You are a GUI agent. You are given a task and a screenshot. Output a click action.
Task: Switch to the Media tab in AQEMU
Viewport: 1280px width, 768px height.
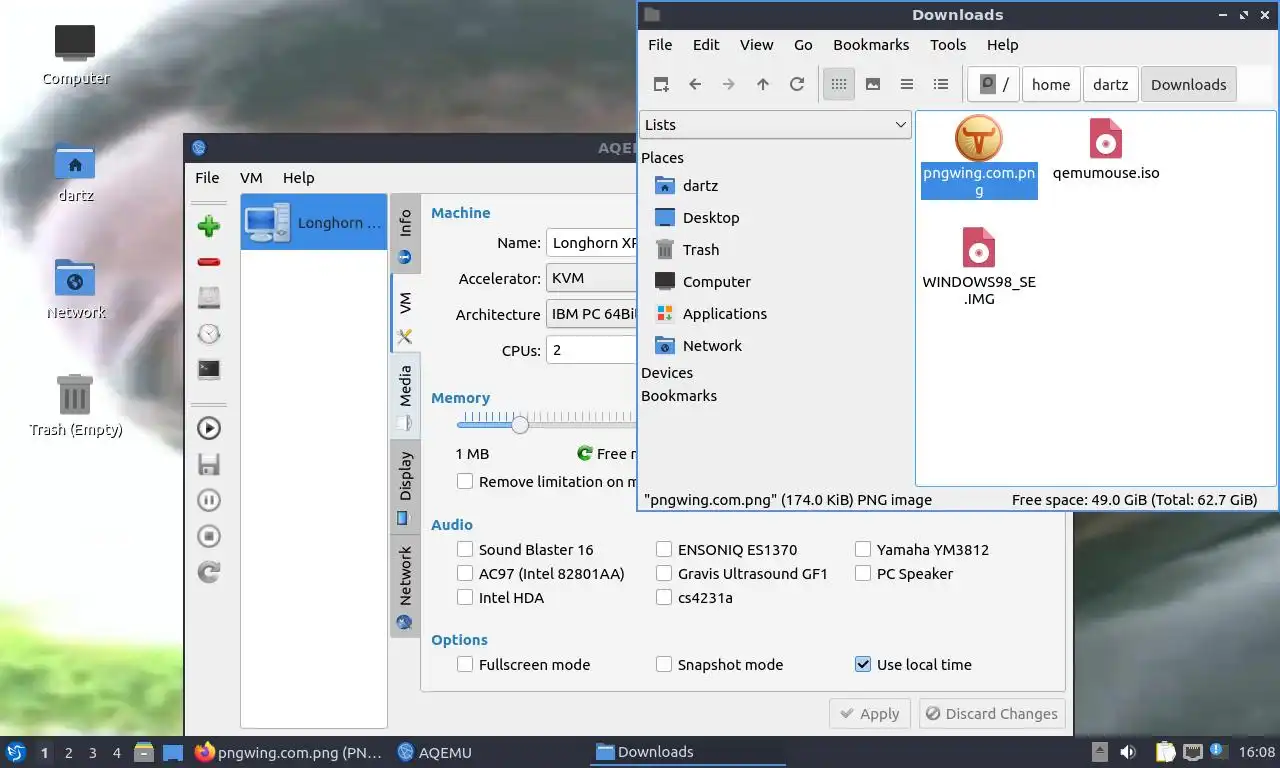click(x=405, y=396)
